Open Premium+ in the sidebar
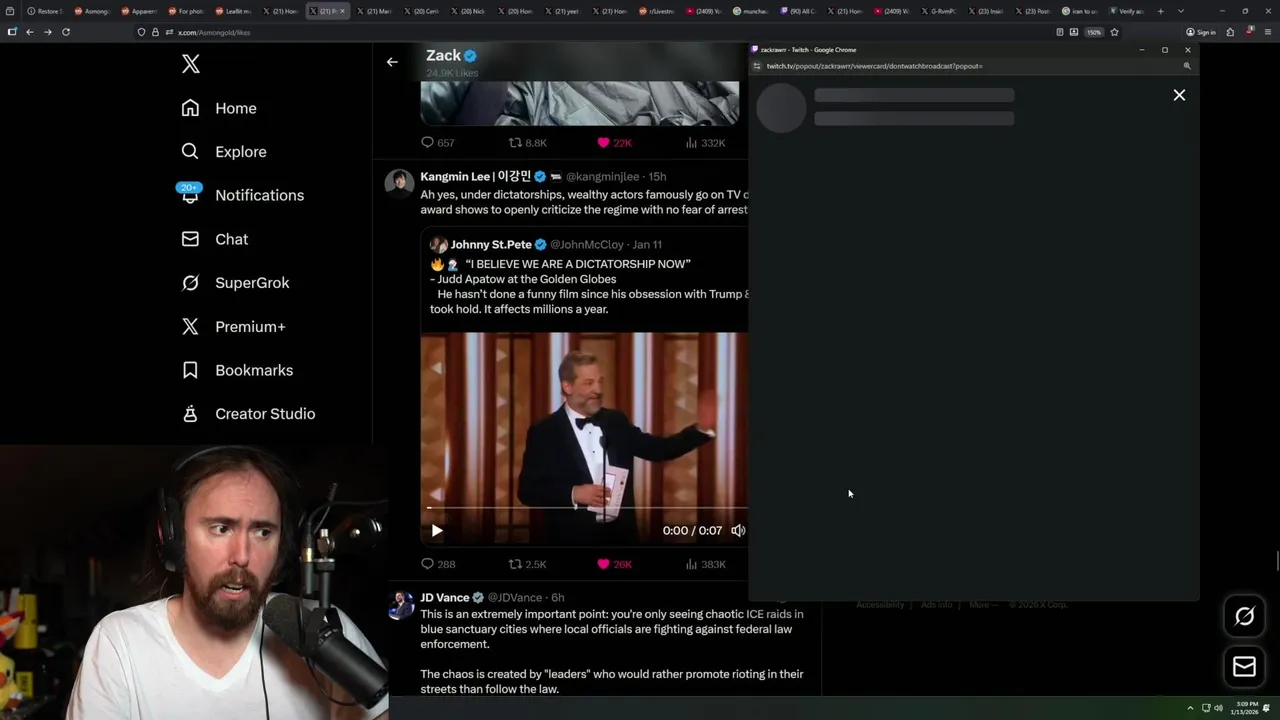Image resolution: width=1280 pixels, height=720 pixels. point(233,326)
